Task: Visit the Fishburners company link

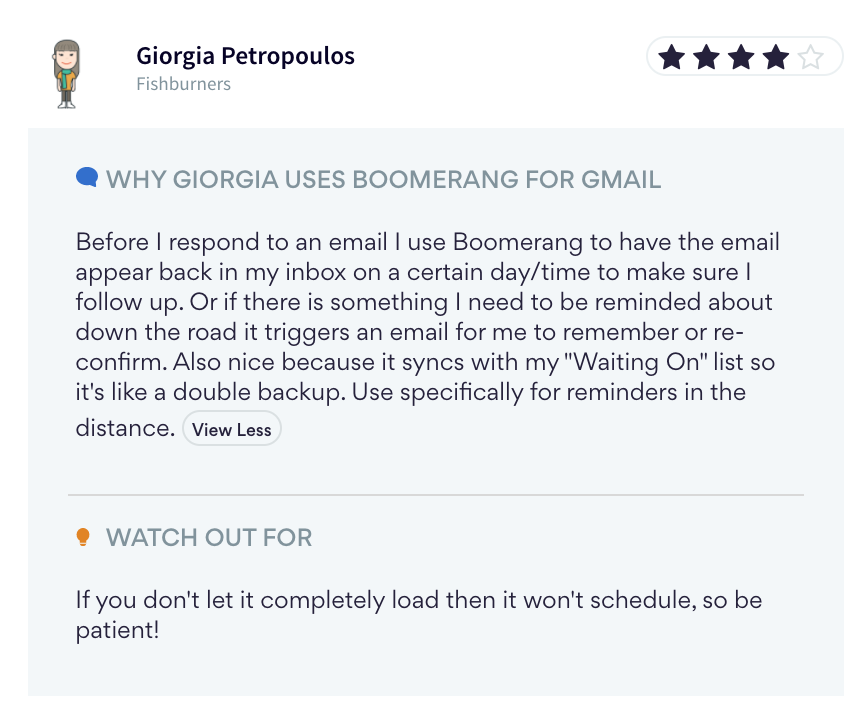Action: (x=184, y=84)
